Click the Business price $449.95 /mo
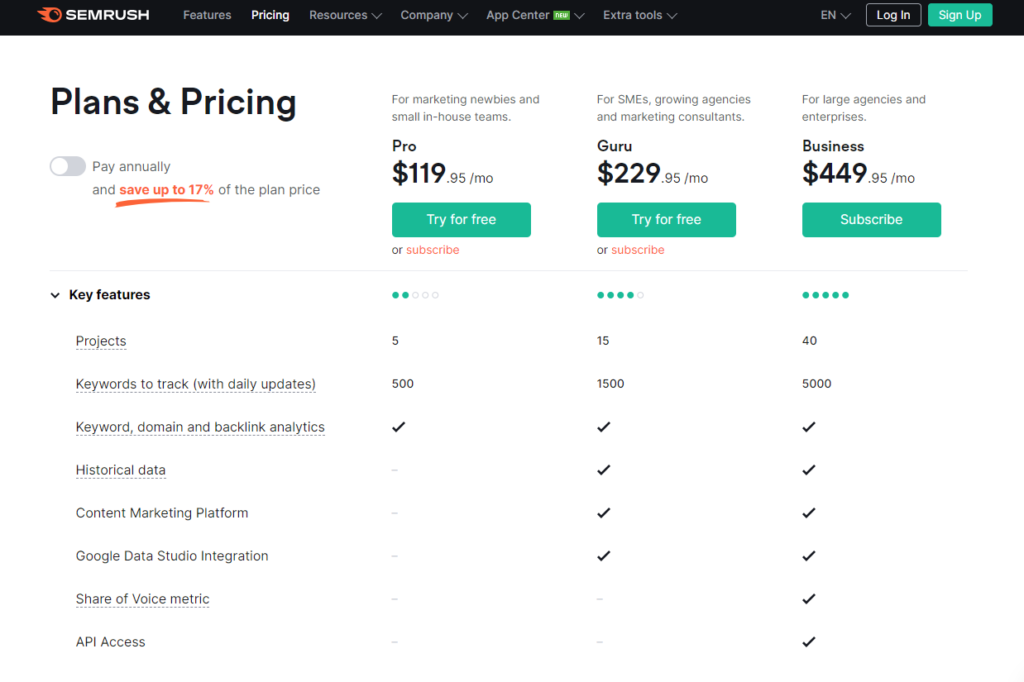 tap(858, 174)
